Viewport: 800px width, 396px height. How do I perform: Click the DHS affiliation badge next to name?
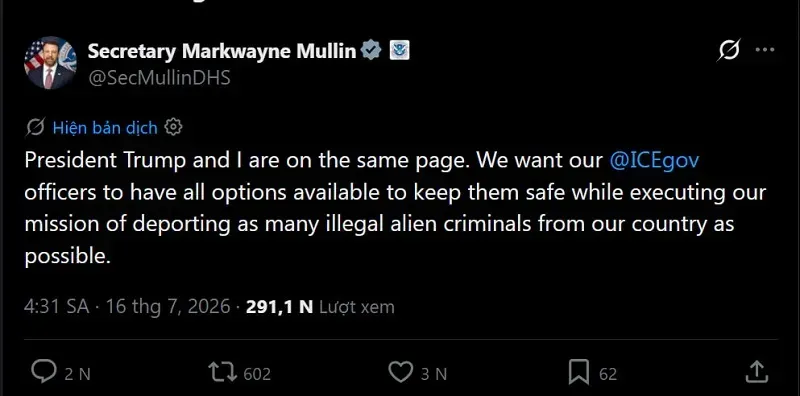[399, 51]
